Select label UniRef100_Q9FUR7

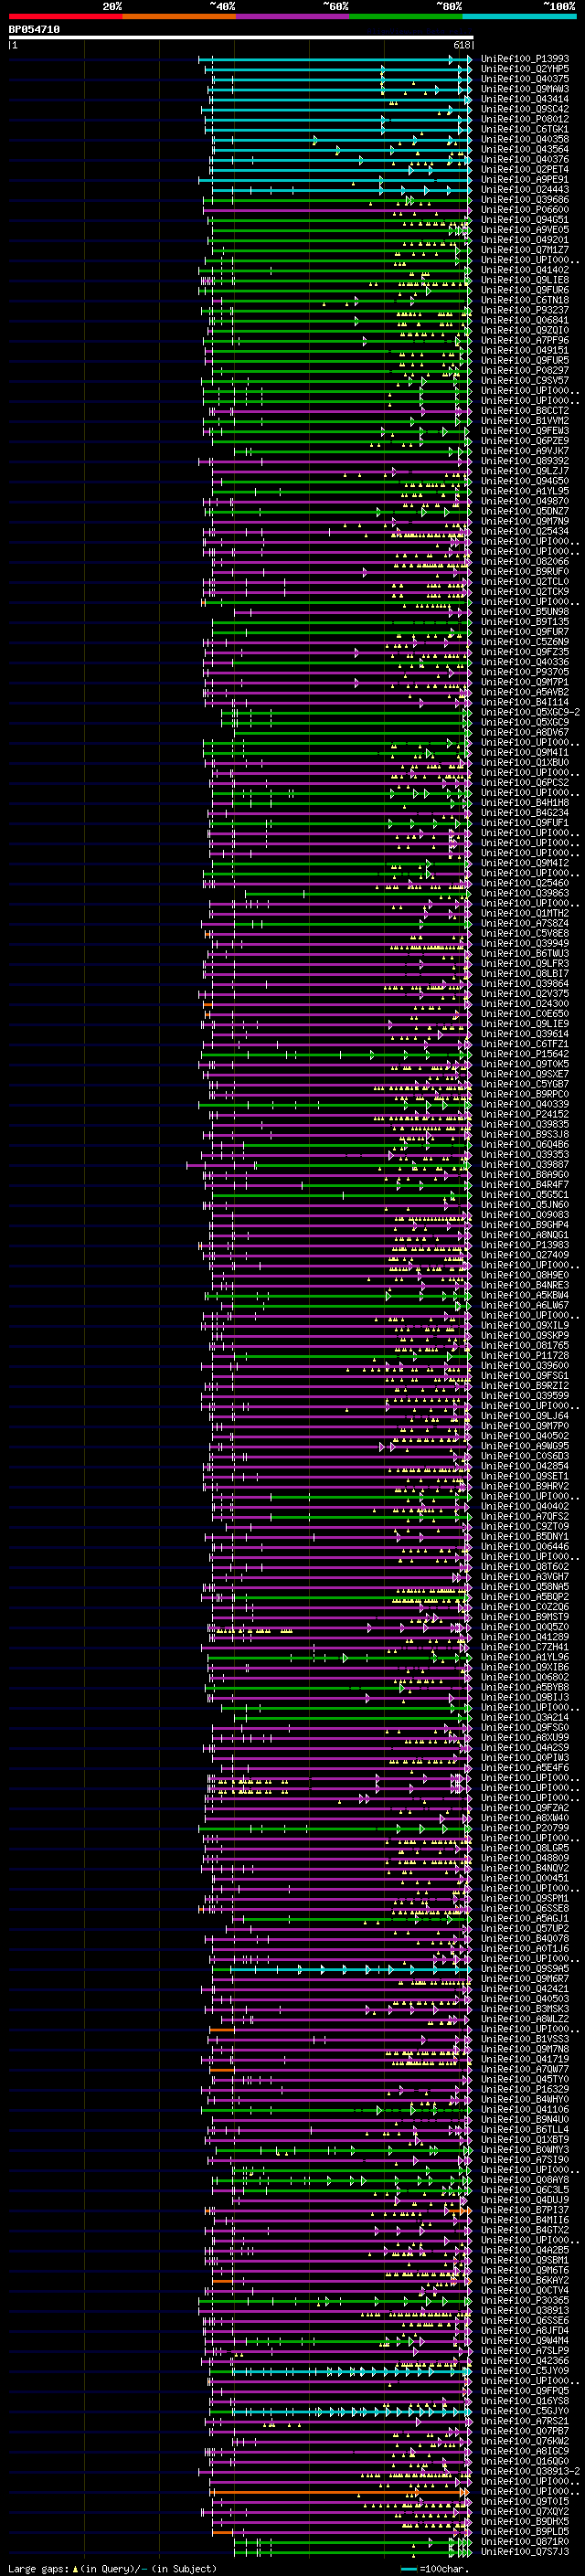click(x=525, y=632)
